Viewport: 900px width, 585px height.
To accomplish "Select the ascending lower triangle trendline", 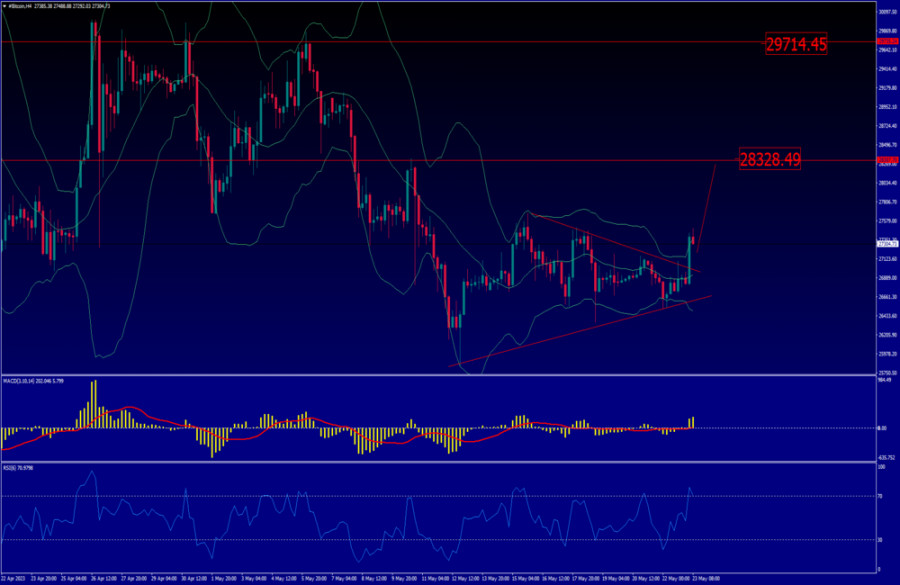I will [580, 331].
